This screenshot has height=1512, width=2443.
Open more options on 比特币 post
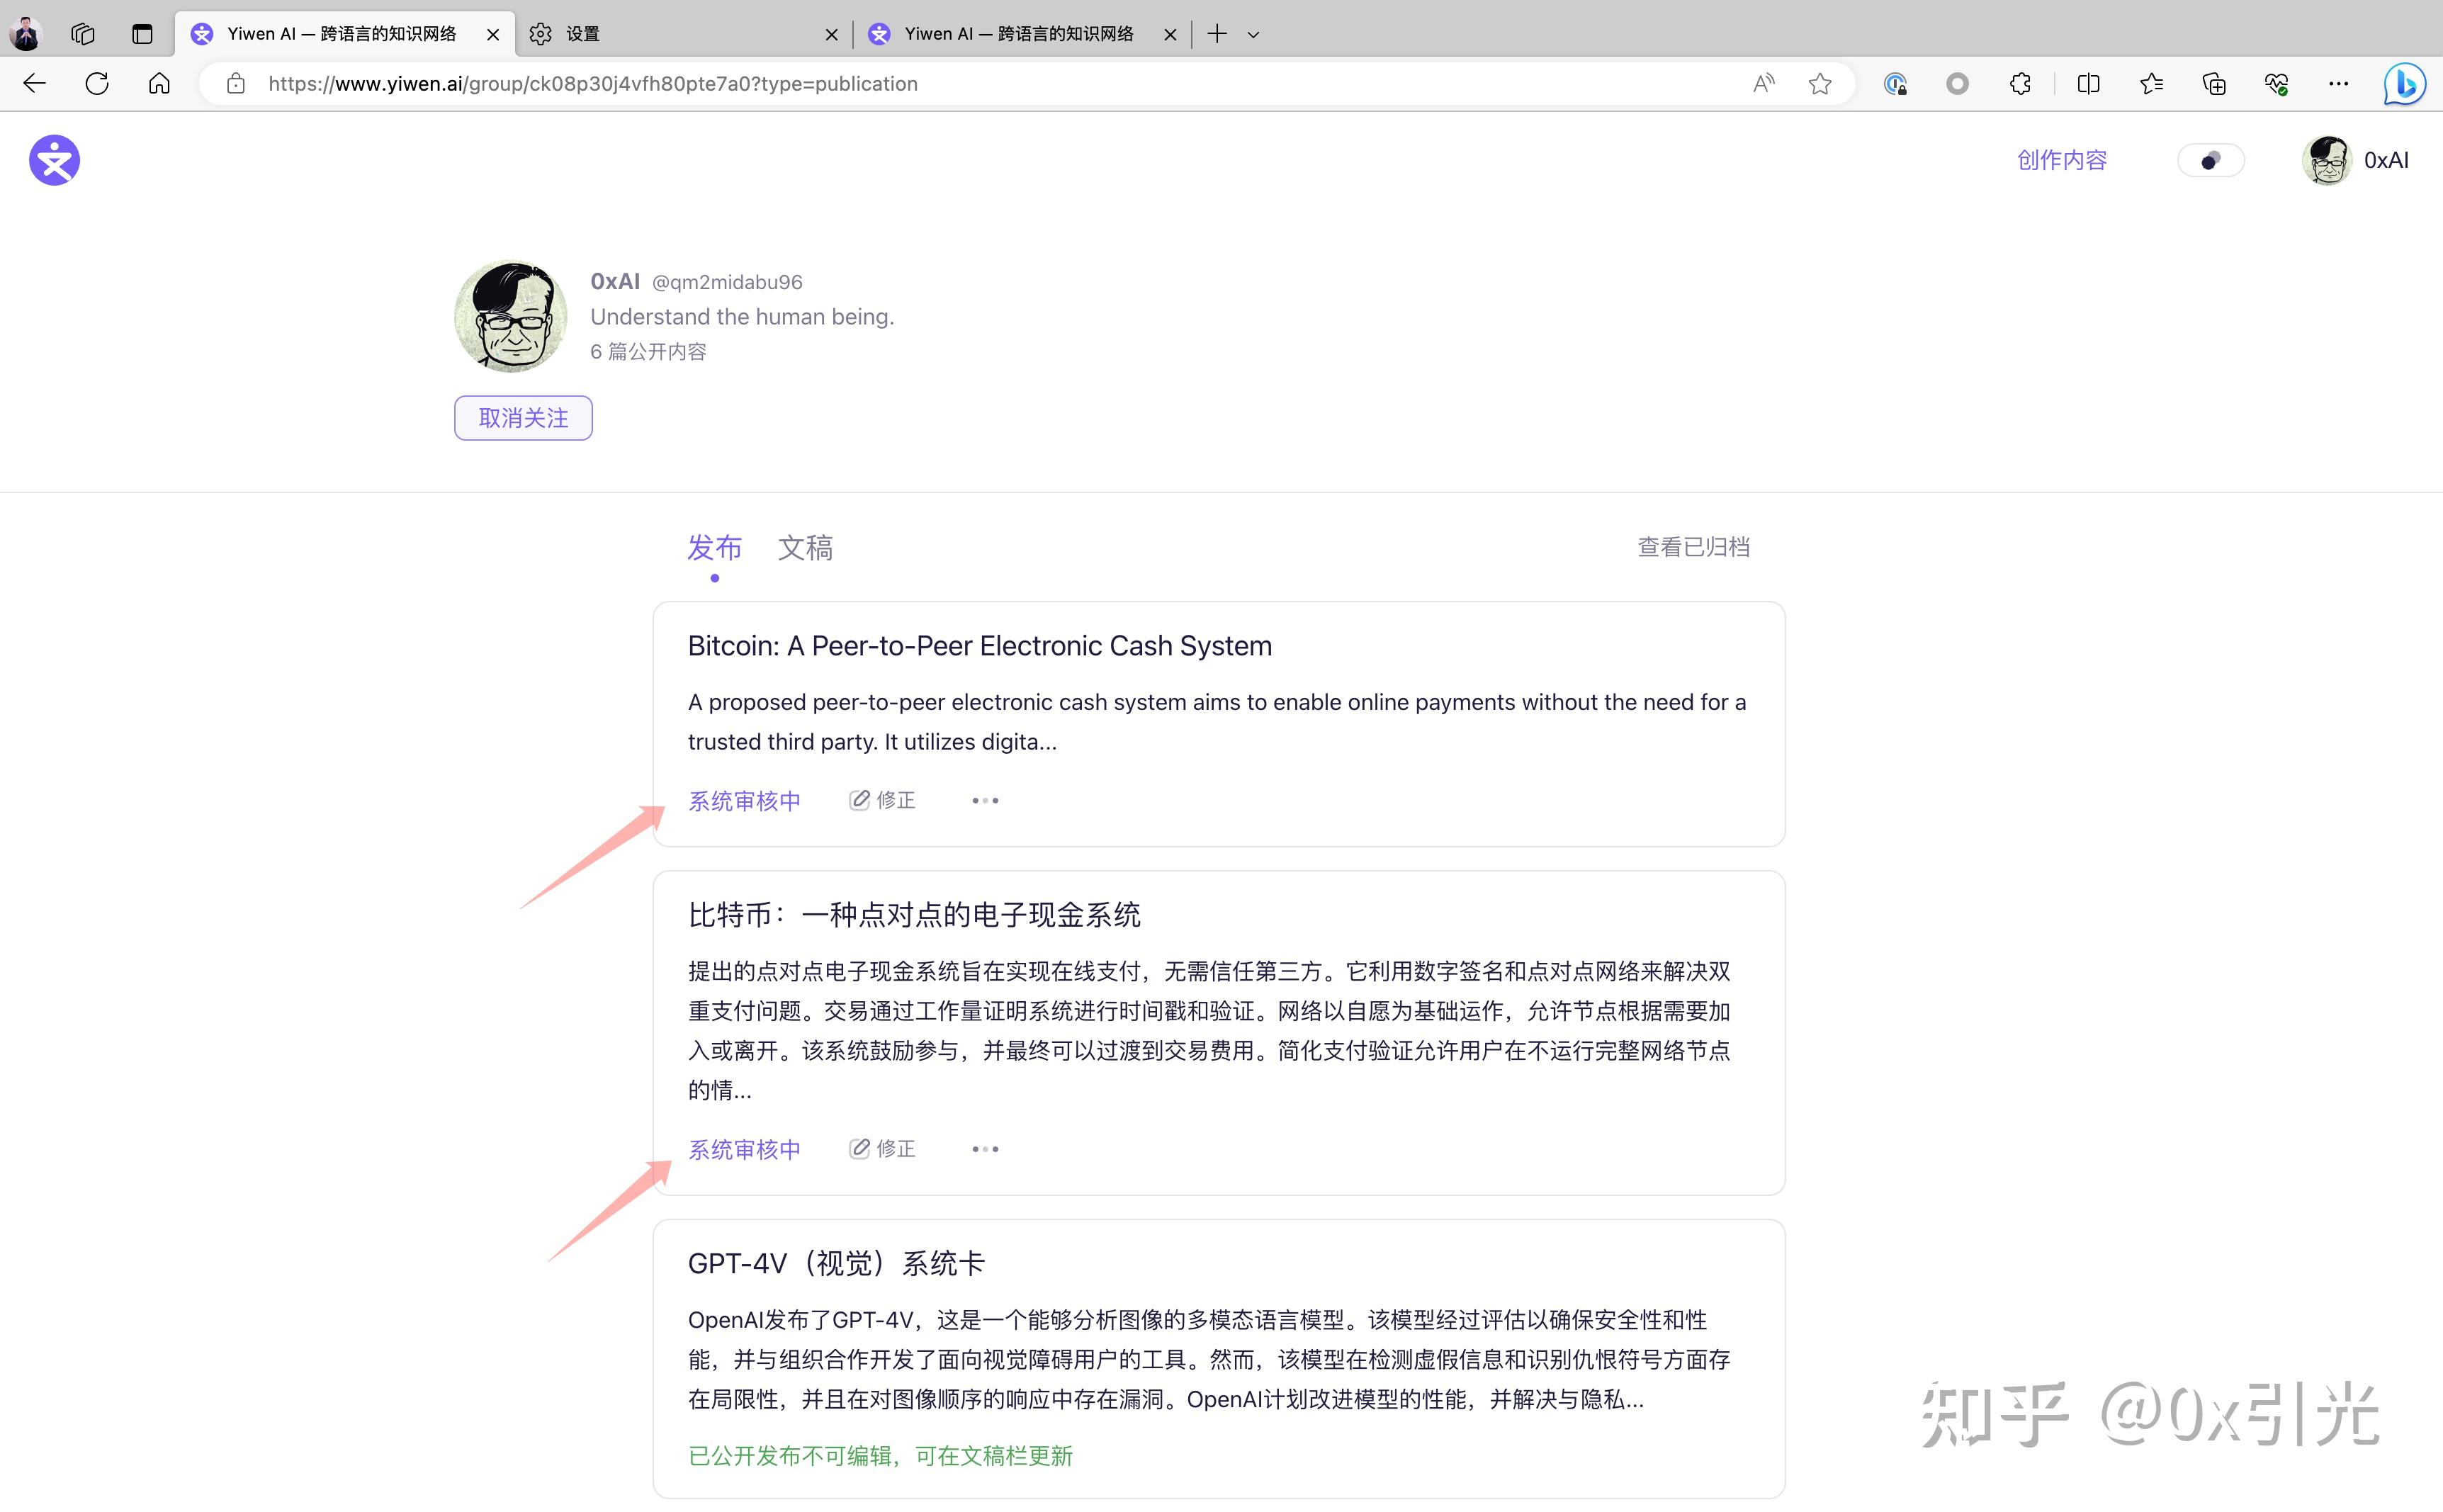(x=985, y=1149)
